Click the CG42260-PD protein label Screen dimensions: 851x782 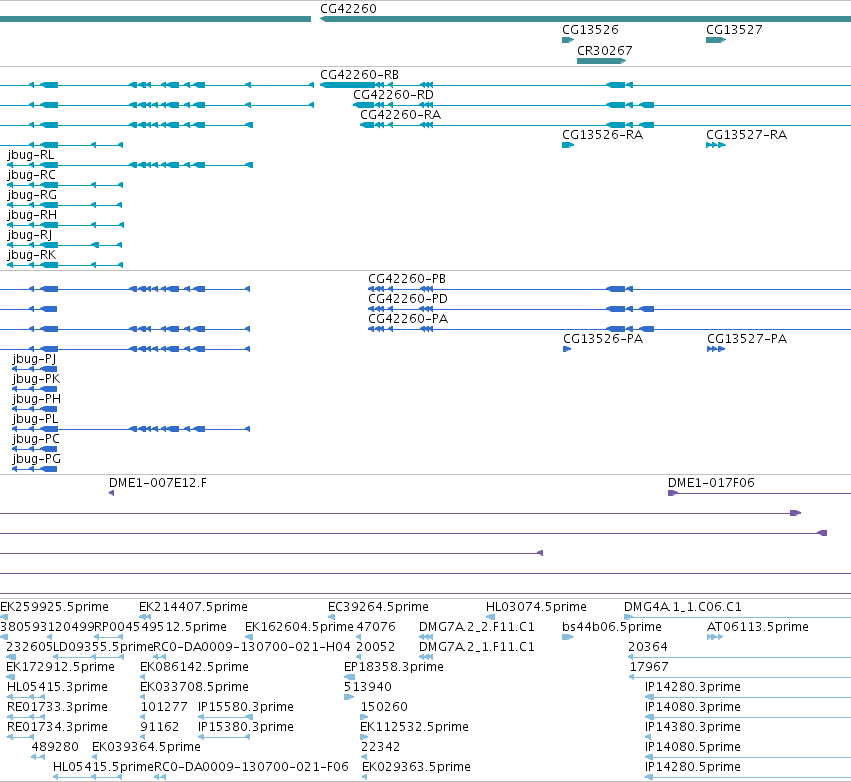408,299
